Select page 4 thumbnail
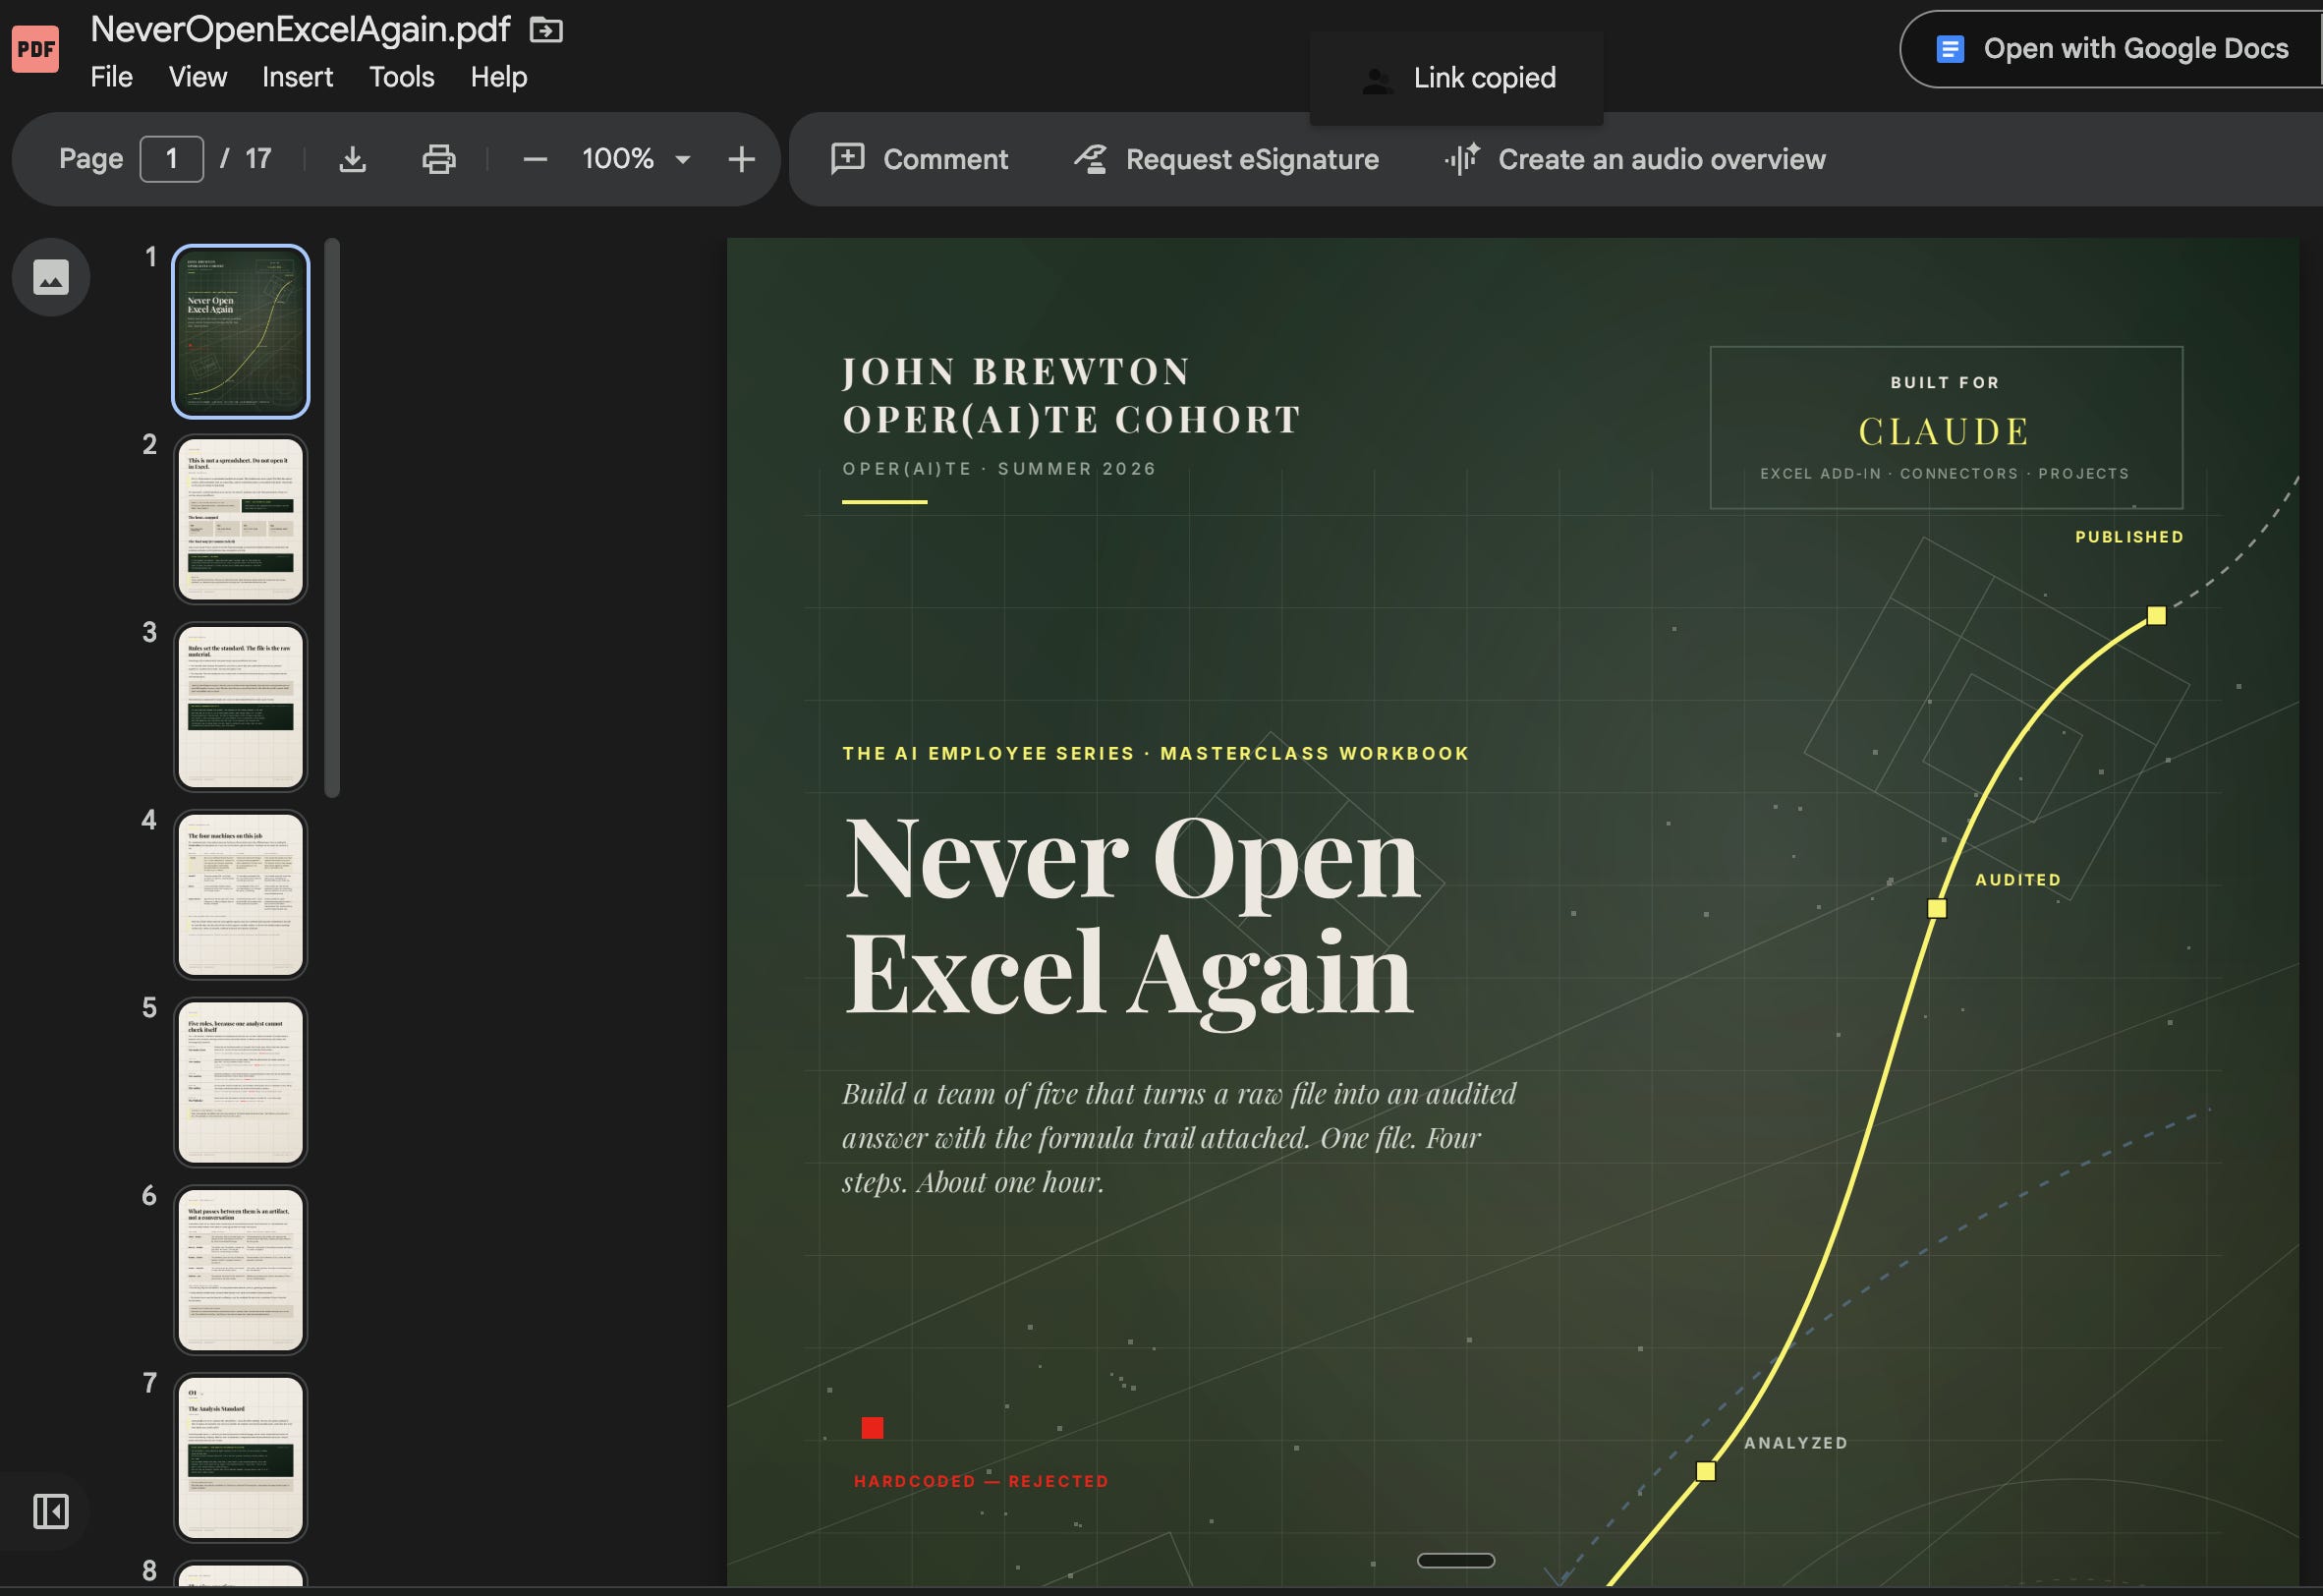The height and width of the screenshot is (1596, 2323). 241,895
